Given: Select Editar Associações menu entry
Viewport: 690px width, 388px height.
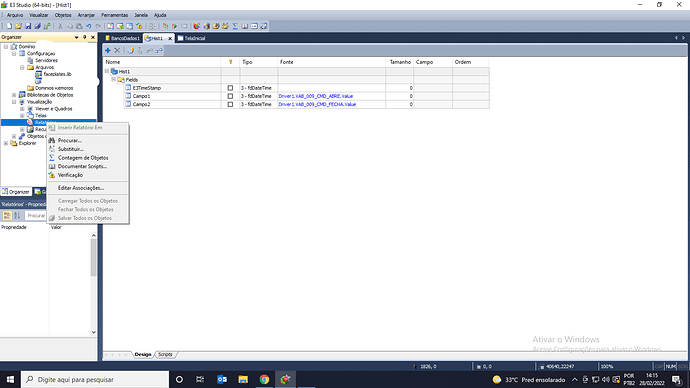Looking at the screenshot, I should coord(81,188).
